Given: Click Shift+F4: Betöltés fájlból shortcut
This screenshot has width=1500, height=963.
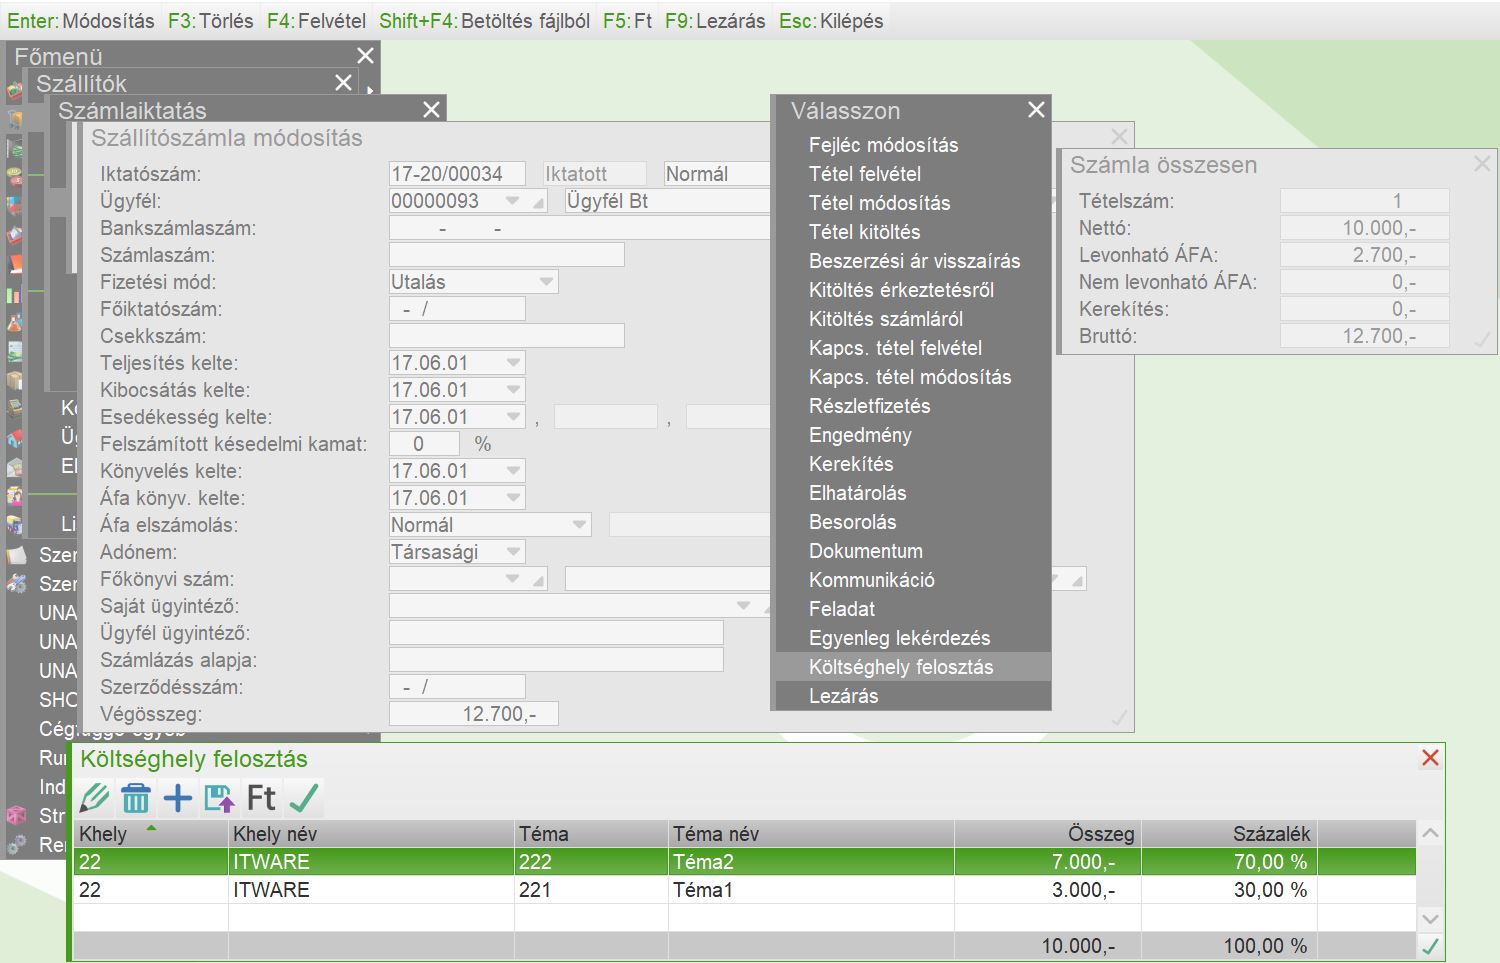Looking at the screenshot, I should point(485,21).
